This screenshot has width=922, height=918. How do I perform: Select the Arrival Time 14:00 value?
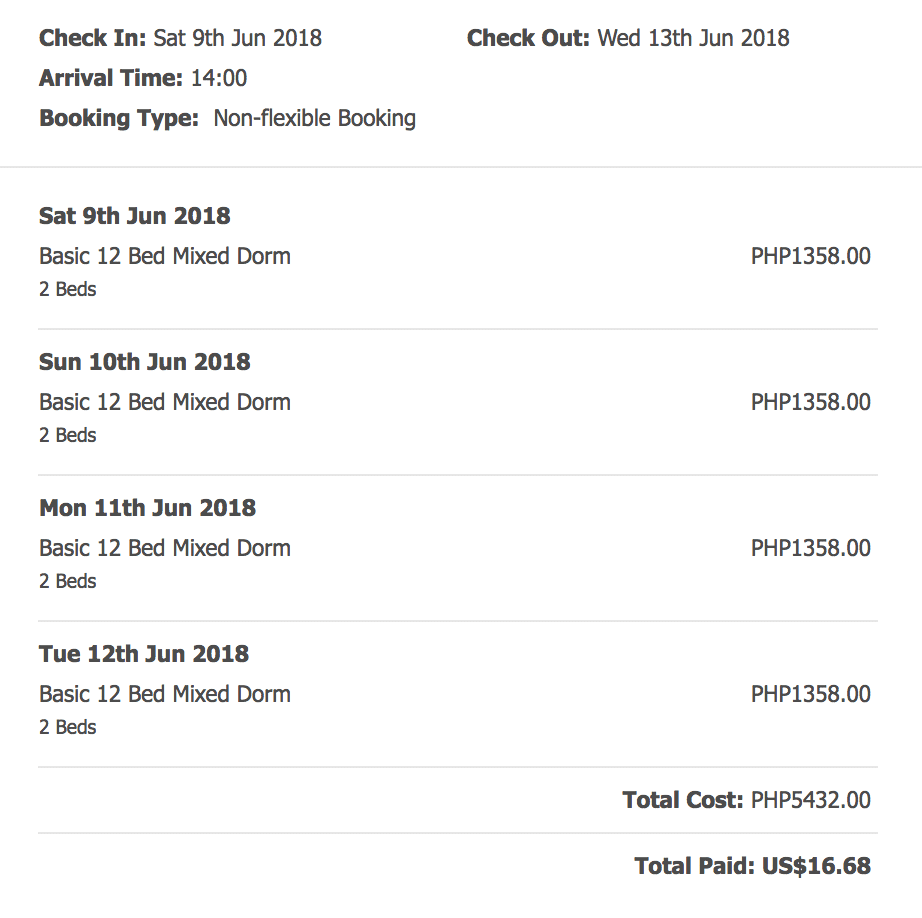pyautogui.click(x=219, y=78)
